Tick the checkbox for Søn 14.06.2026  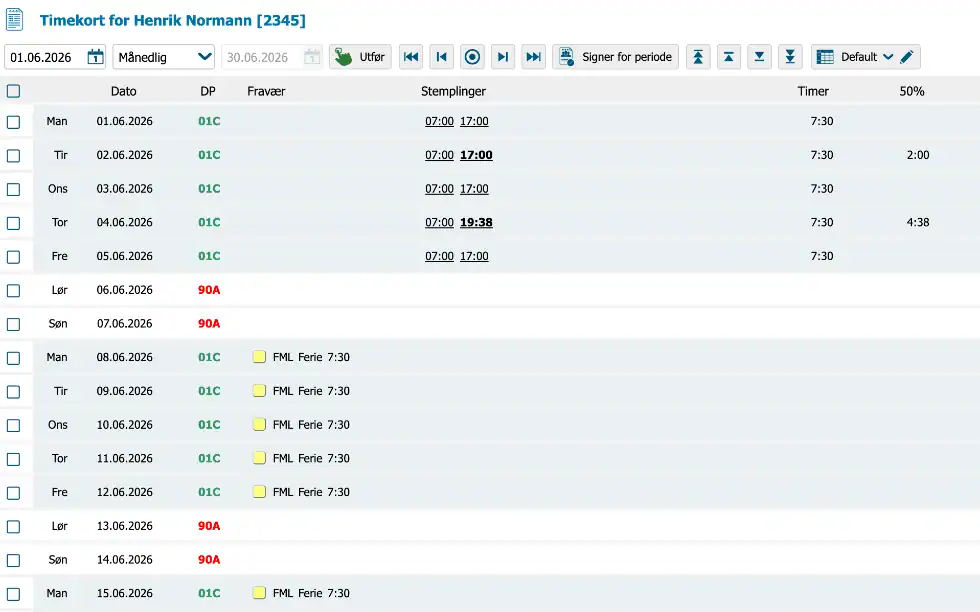pyautogui.click(x=13, y=561)
